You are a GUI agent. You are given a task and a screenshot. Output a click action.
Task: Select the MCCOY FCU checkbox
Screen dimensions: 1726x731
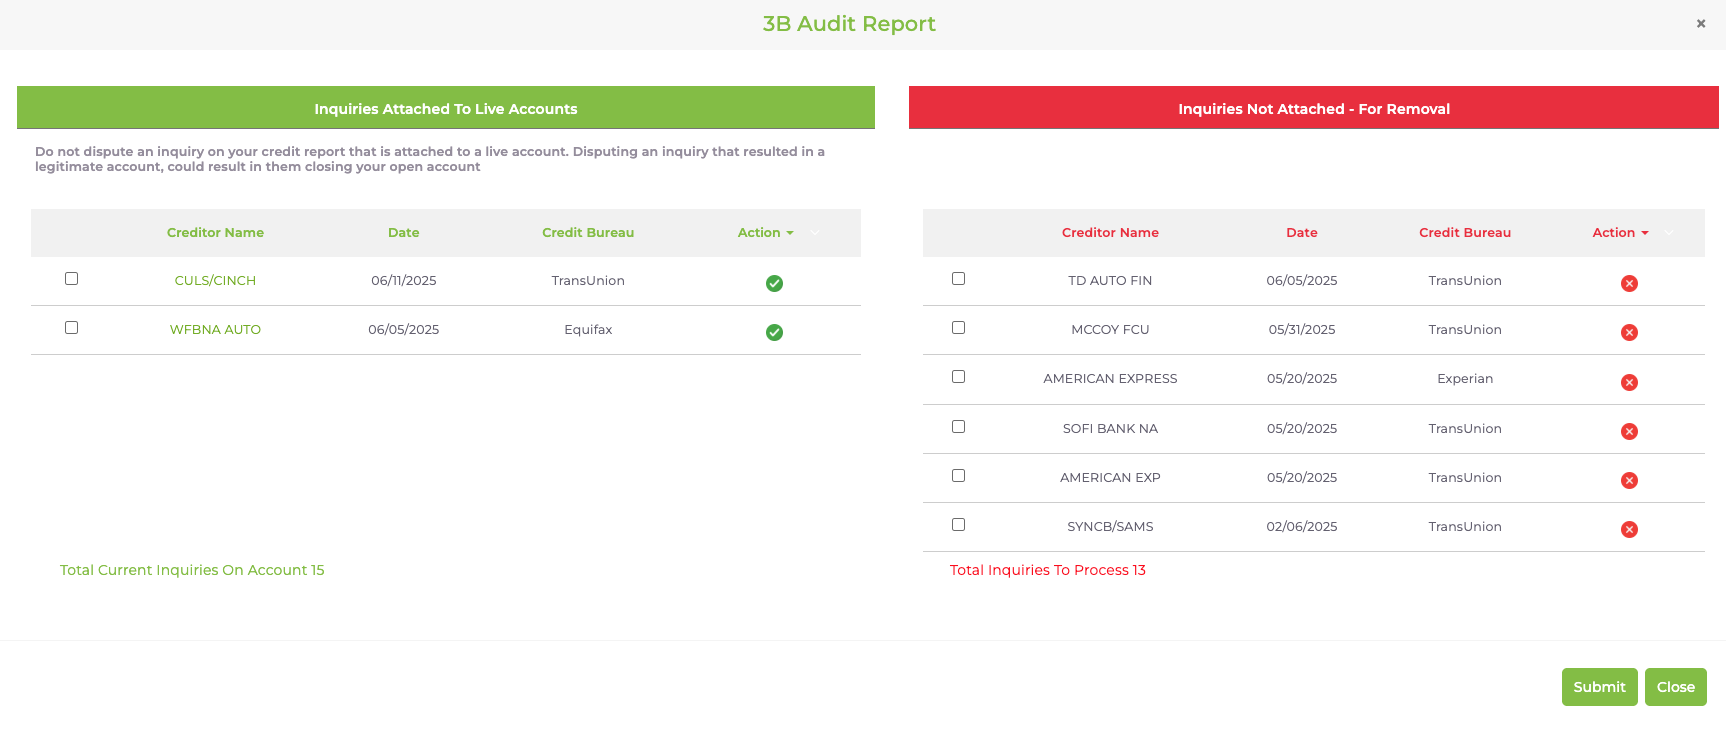(958, 328)
